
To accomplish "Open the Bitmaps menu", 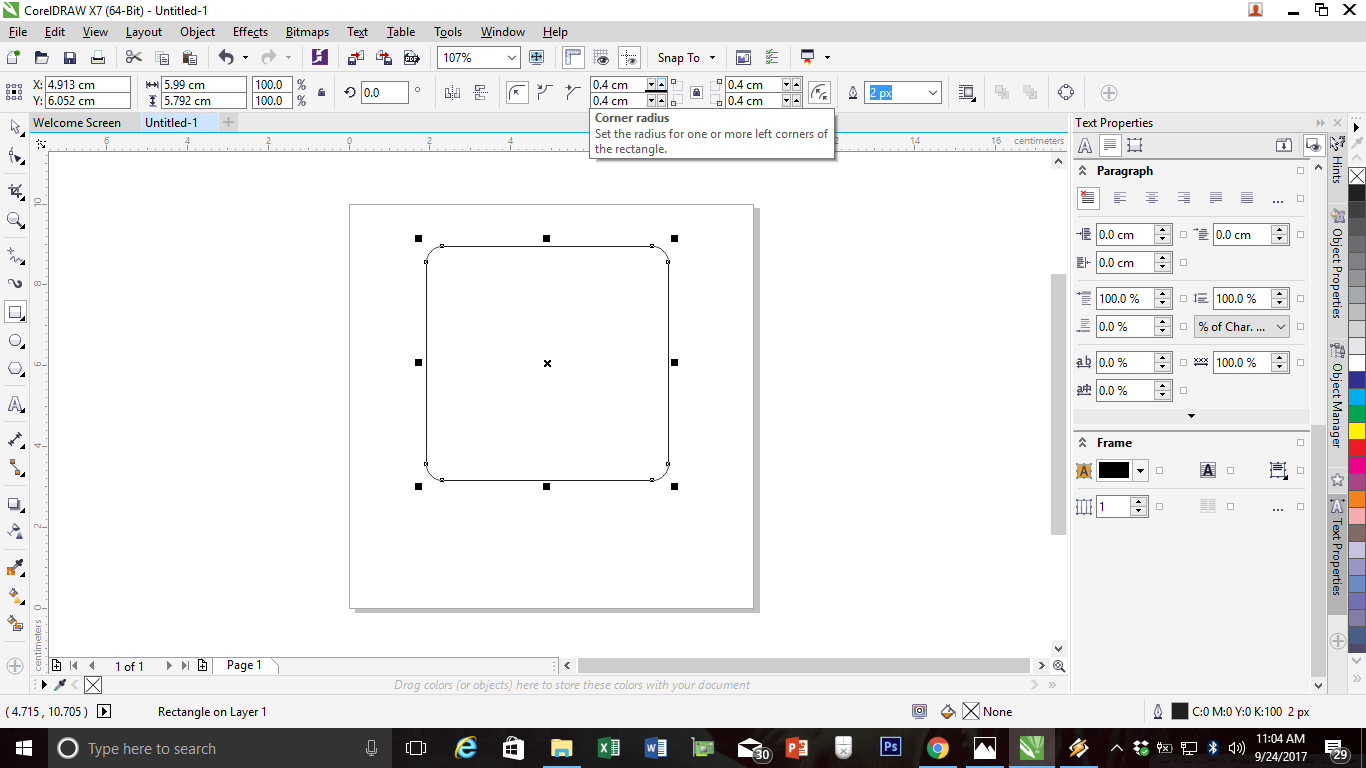I will click(306, 31).
